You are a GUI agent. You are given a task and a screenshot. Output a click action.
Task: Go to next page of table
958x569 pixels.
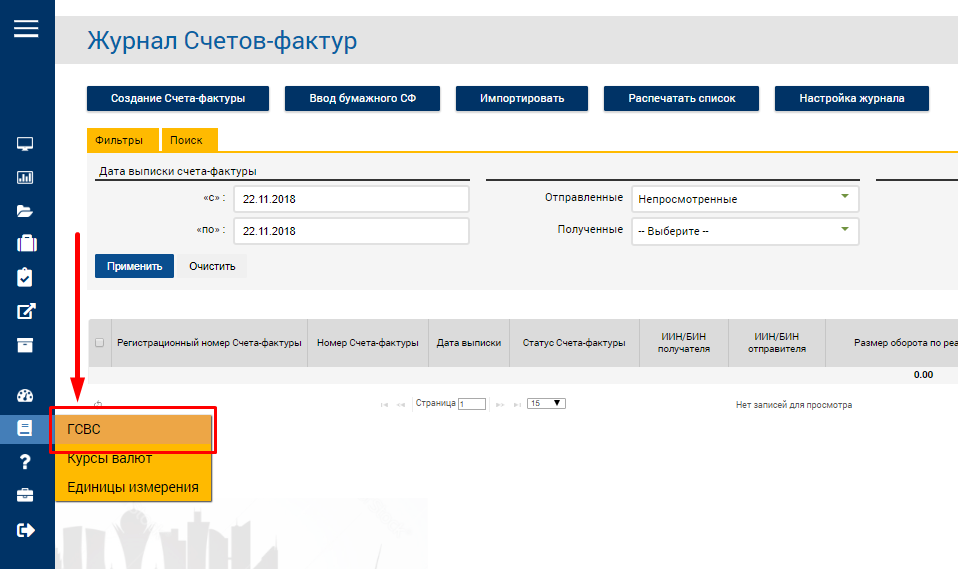(500, 405)
